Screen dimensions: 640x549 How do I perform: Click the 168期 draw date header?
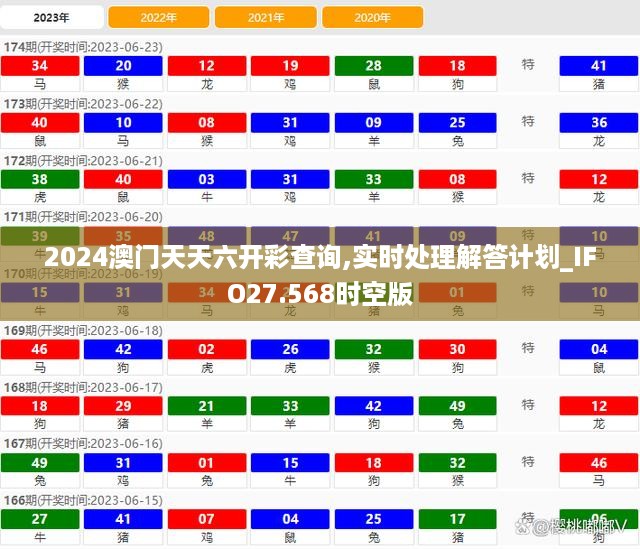[84, 387]
